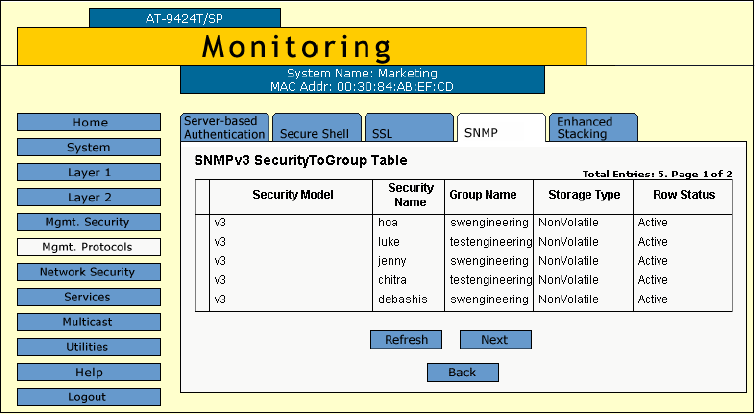755x414 pixels.
Task: Click the Security Name column header
Action: pos(410,195)
